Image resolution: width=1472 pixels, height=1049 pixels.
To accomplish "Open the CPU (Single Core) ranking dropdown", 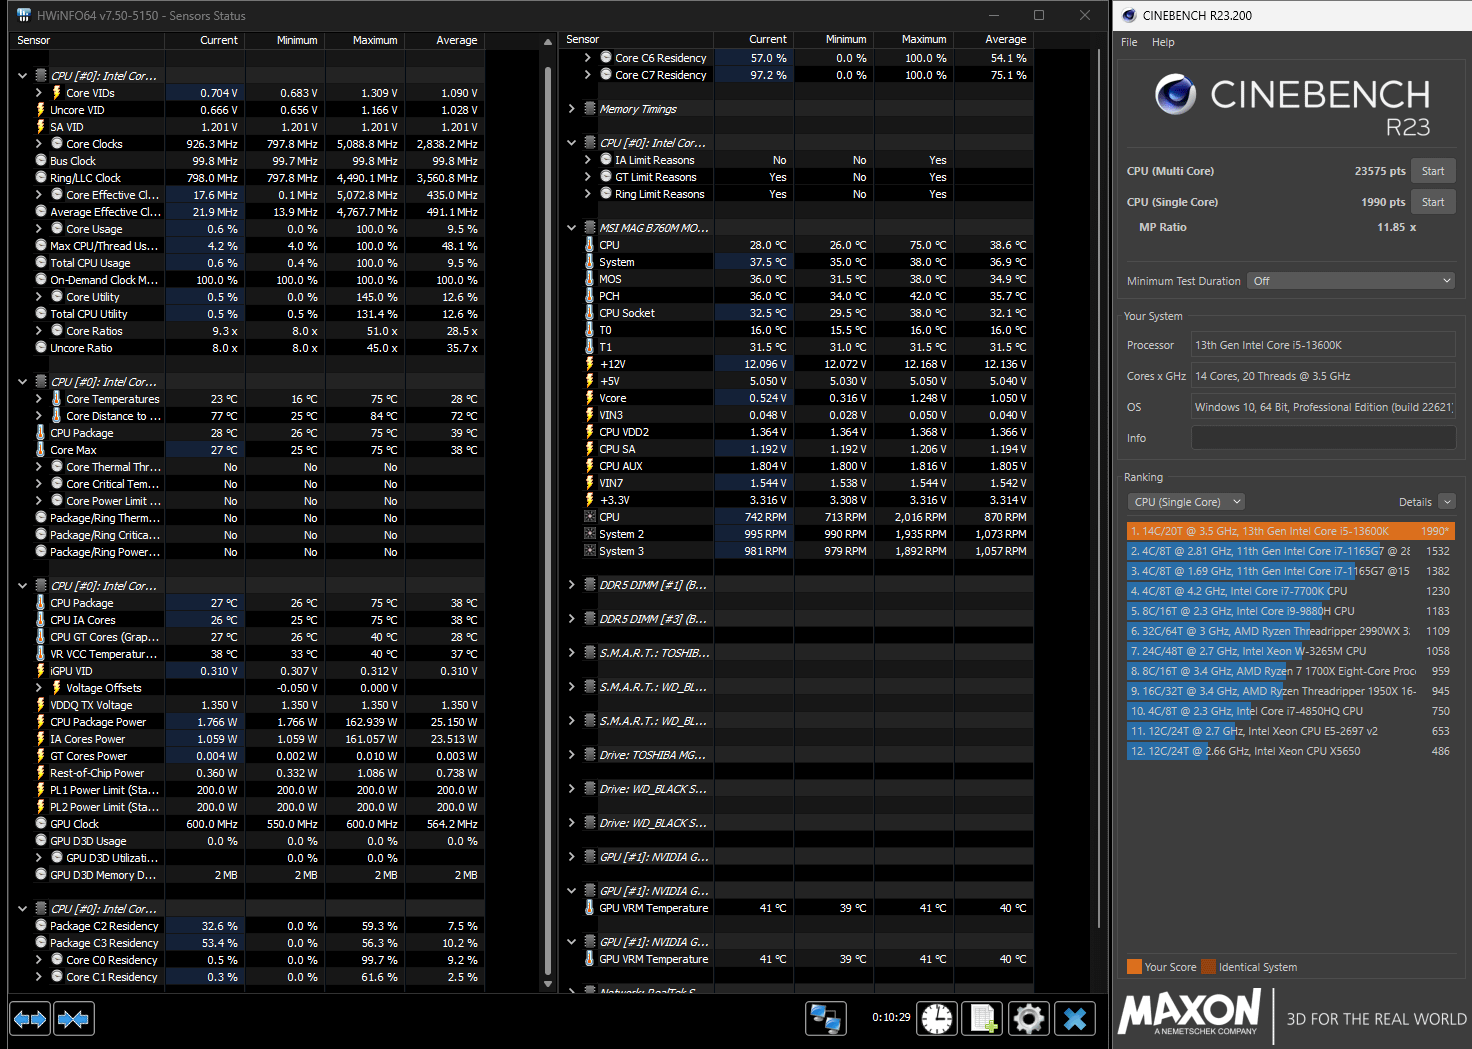I will [x=1186, y=502].
